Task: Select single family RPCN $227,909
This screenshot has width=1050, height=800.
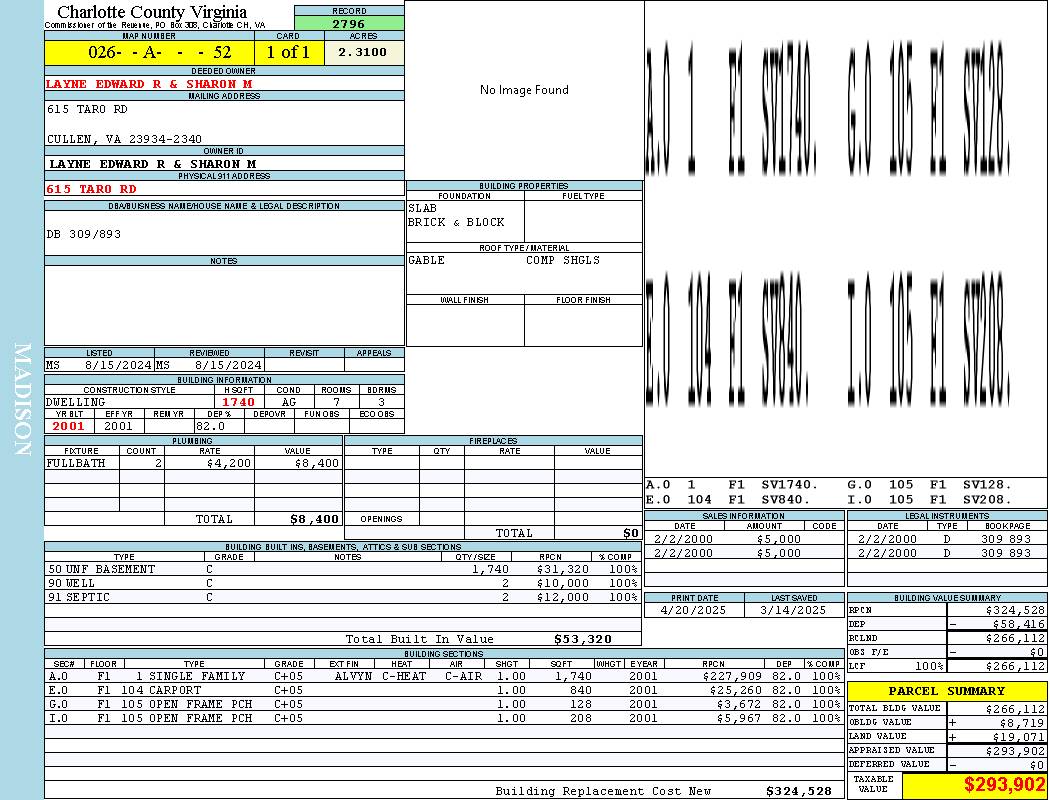Action: coord(730,676)
